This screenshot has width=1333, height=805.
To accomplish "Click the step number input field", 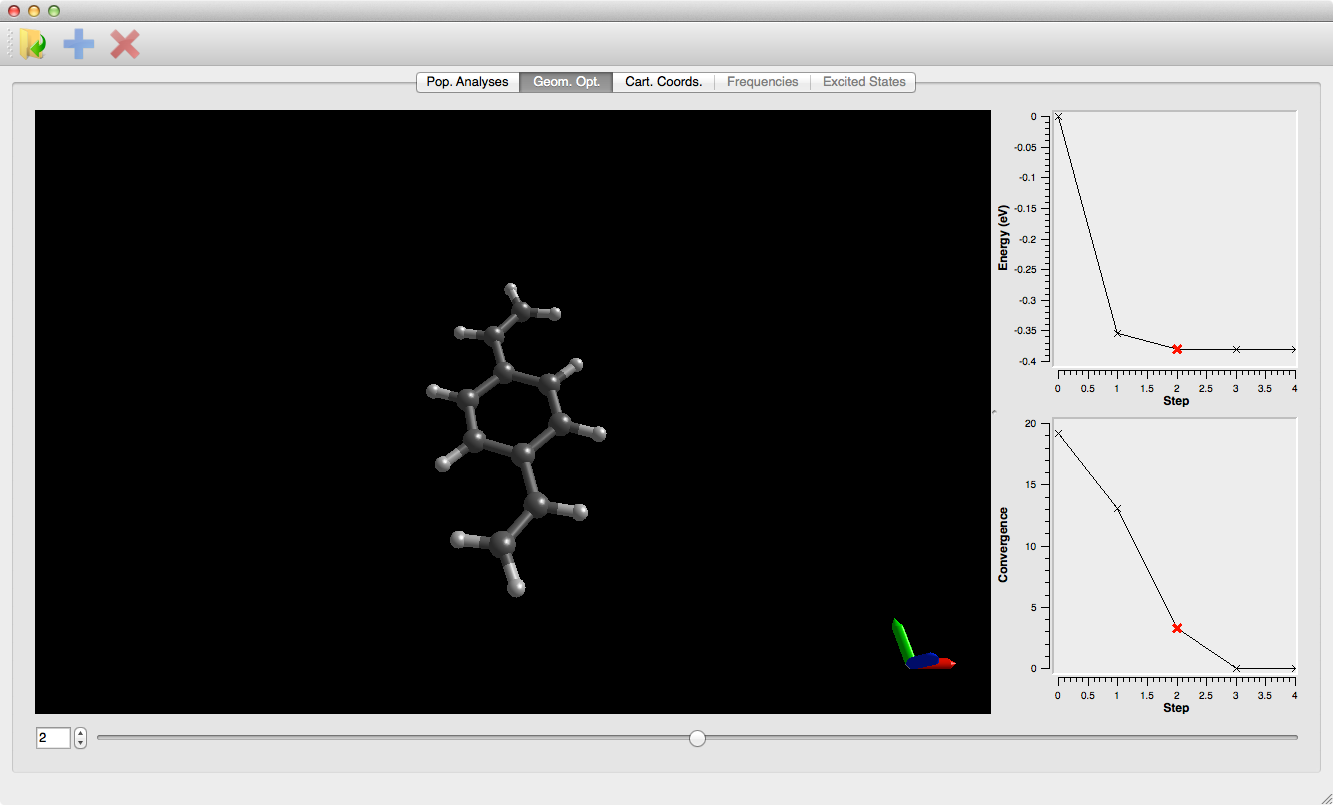I will click(53, 738).
